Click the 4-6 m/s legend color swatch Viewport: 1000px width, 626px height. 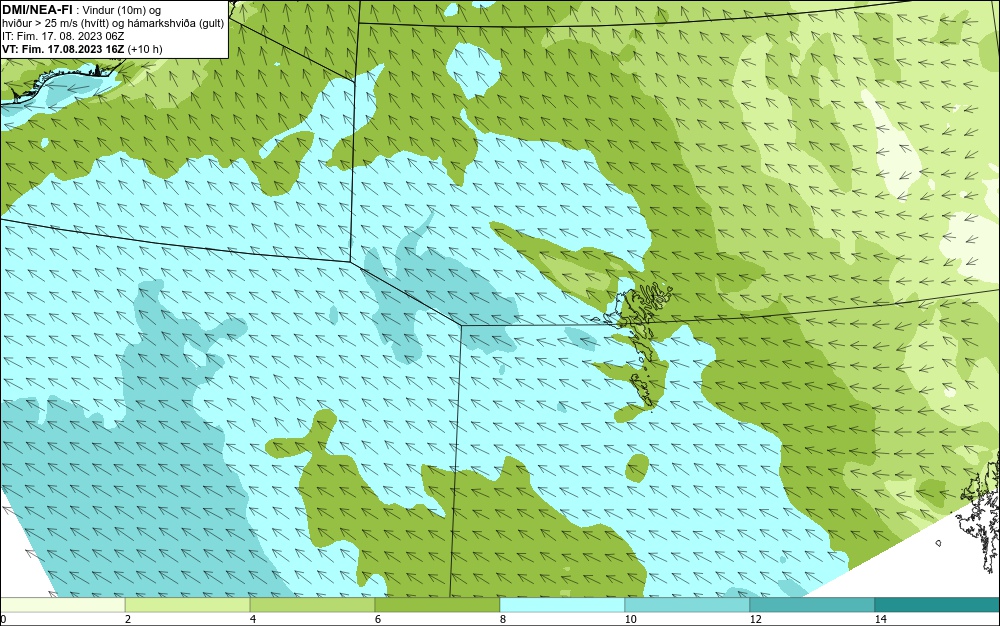[312, 605]
